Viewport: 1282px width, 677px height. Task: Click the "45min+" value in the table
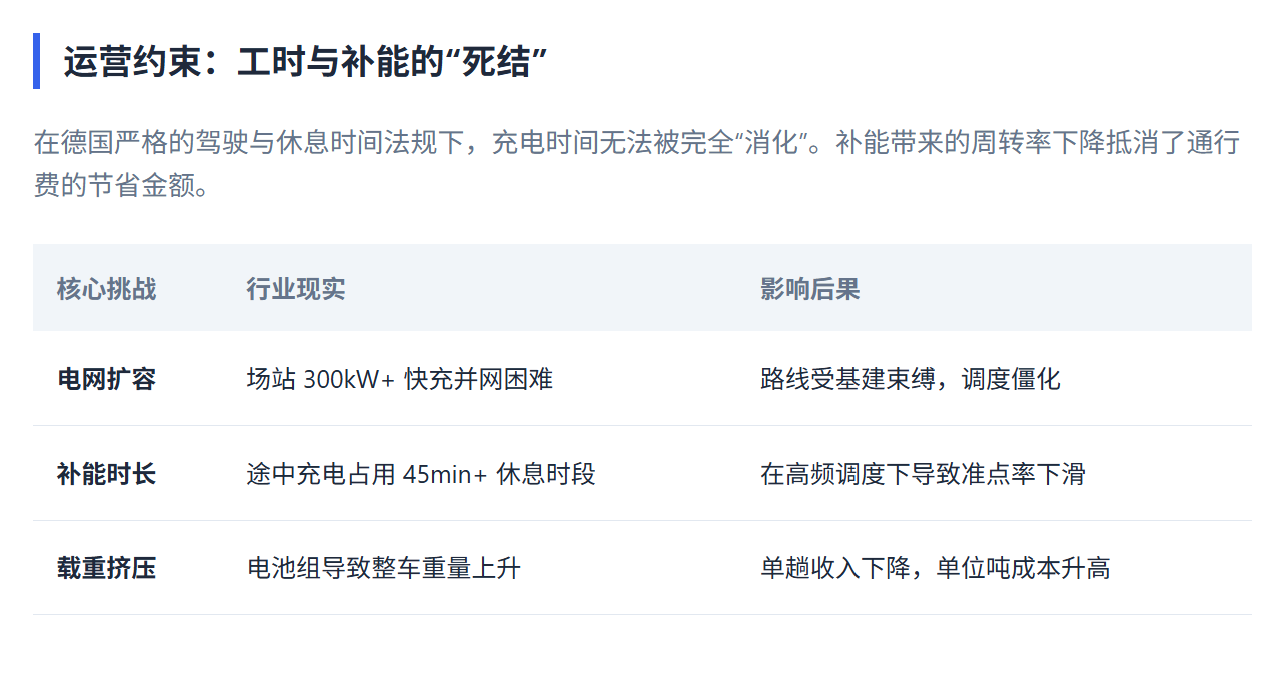pyautogui.click(x=445, y=474)
